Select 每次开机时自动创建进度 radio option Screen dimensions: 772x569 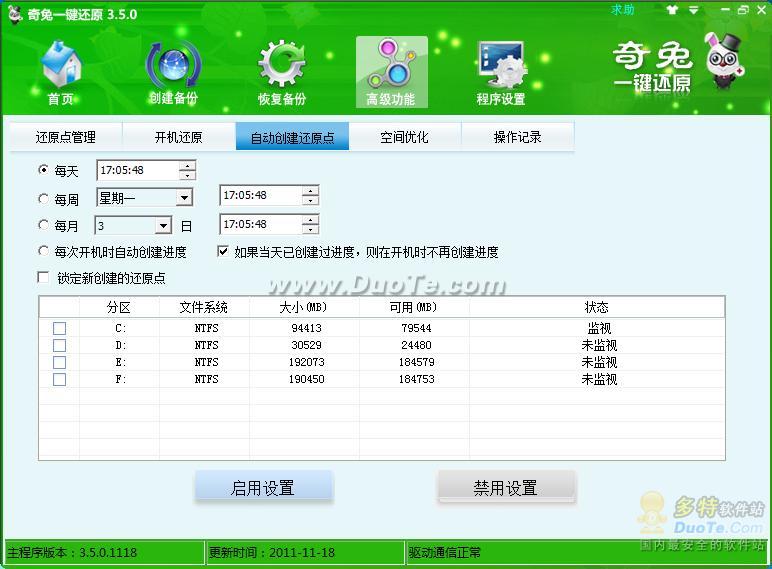(43, 252)
